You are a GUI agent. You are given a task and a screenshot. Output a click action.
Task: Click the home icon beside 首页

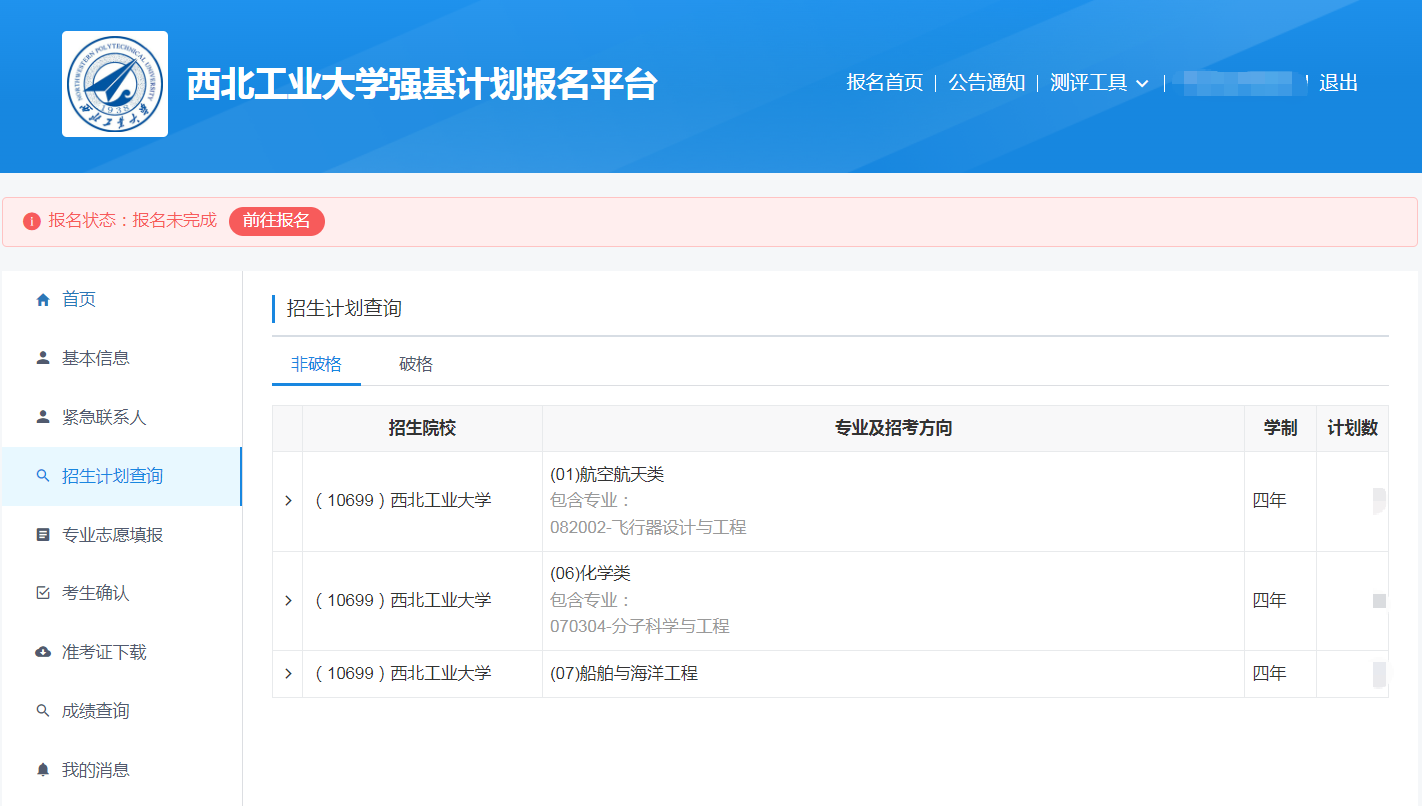(43, 300)
